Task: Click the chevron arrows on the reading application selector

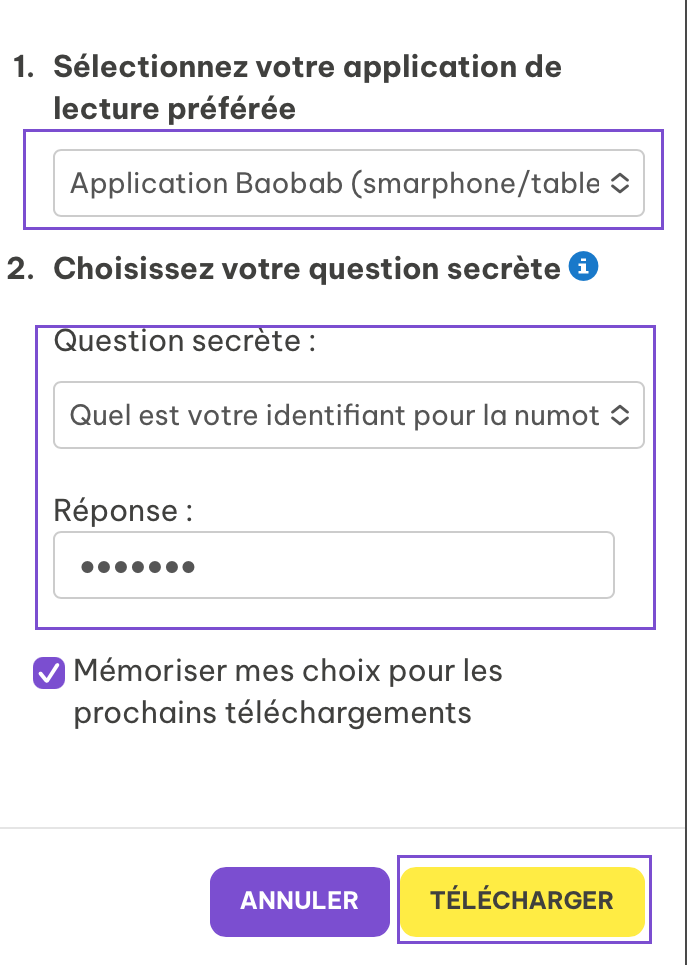Action: coord(619,183)
